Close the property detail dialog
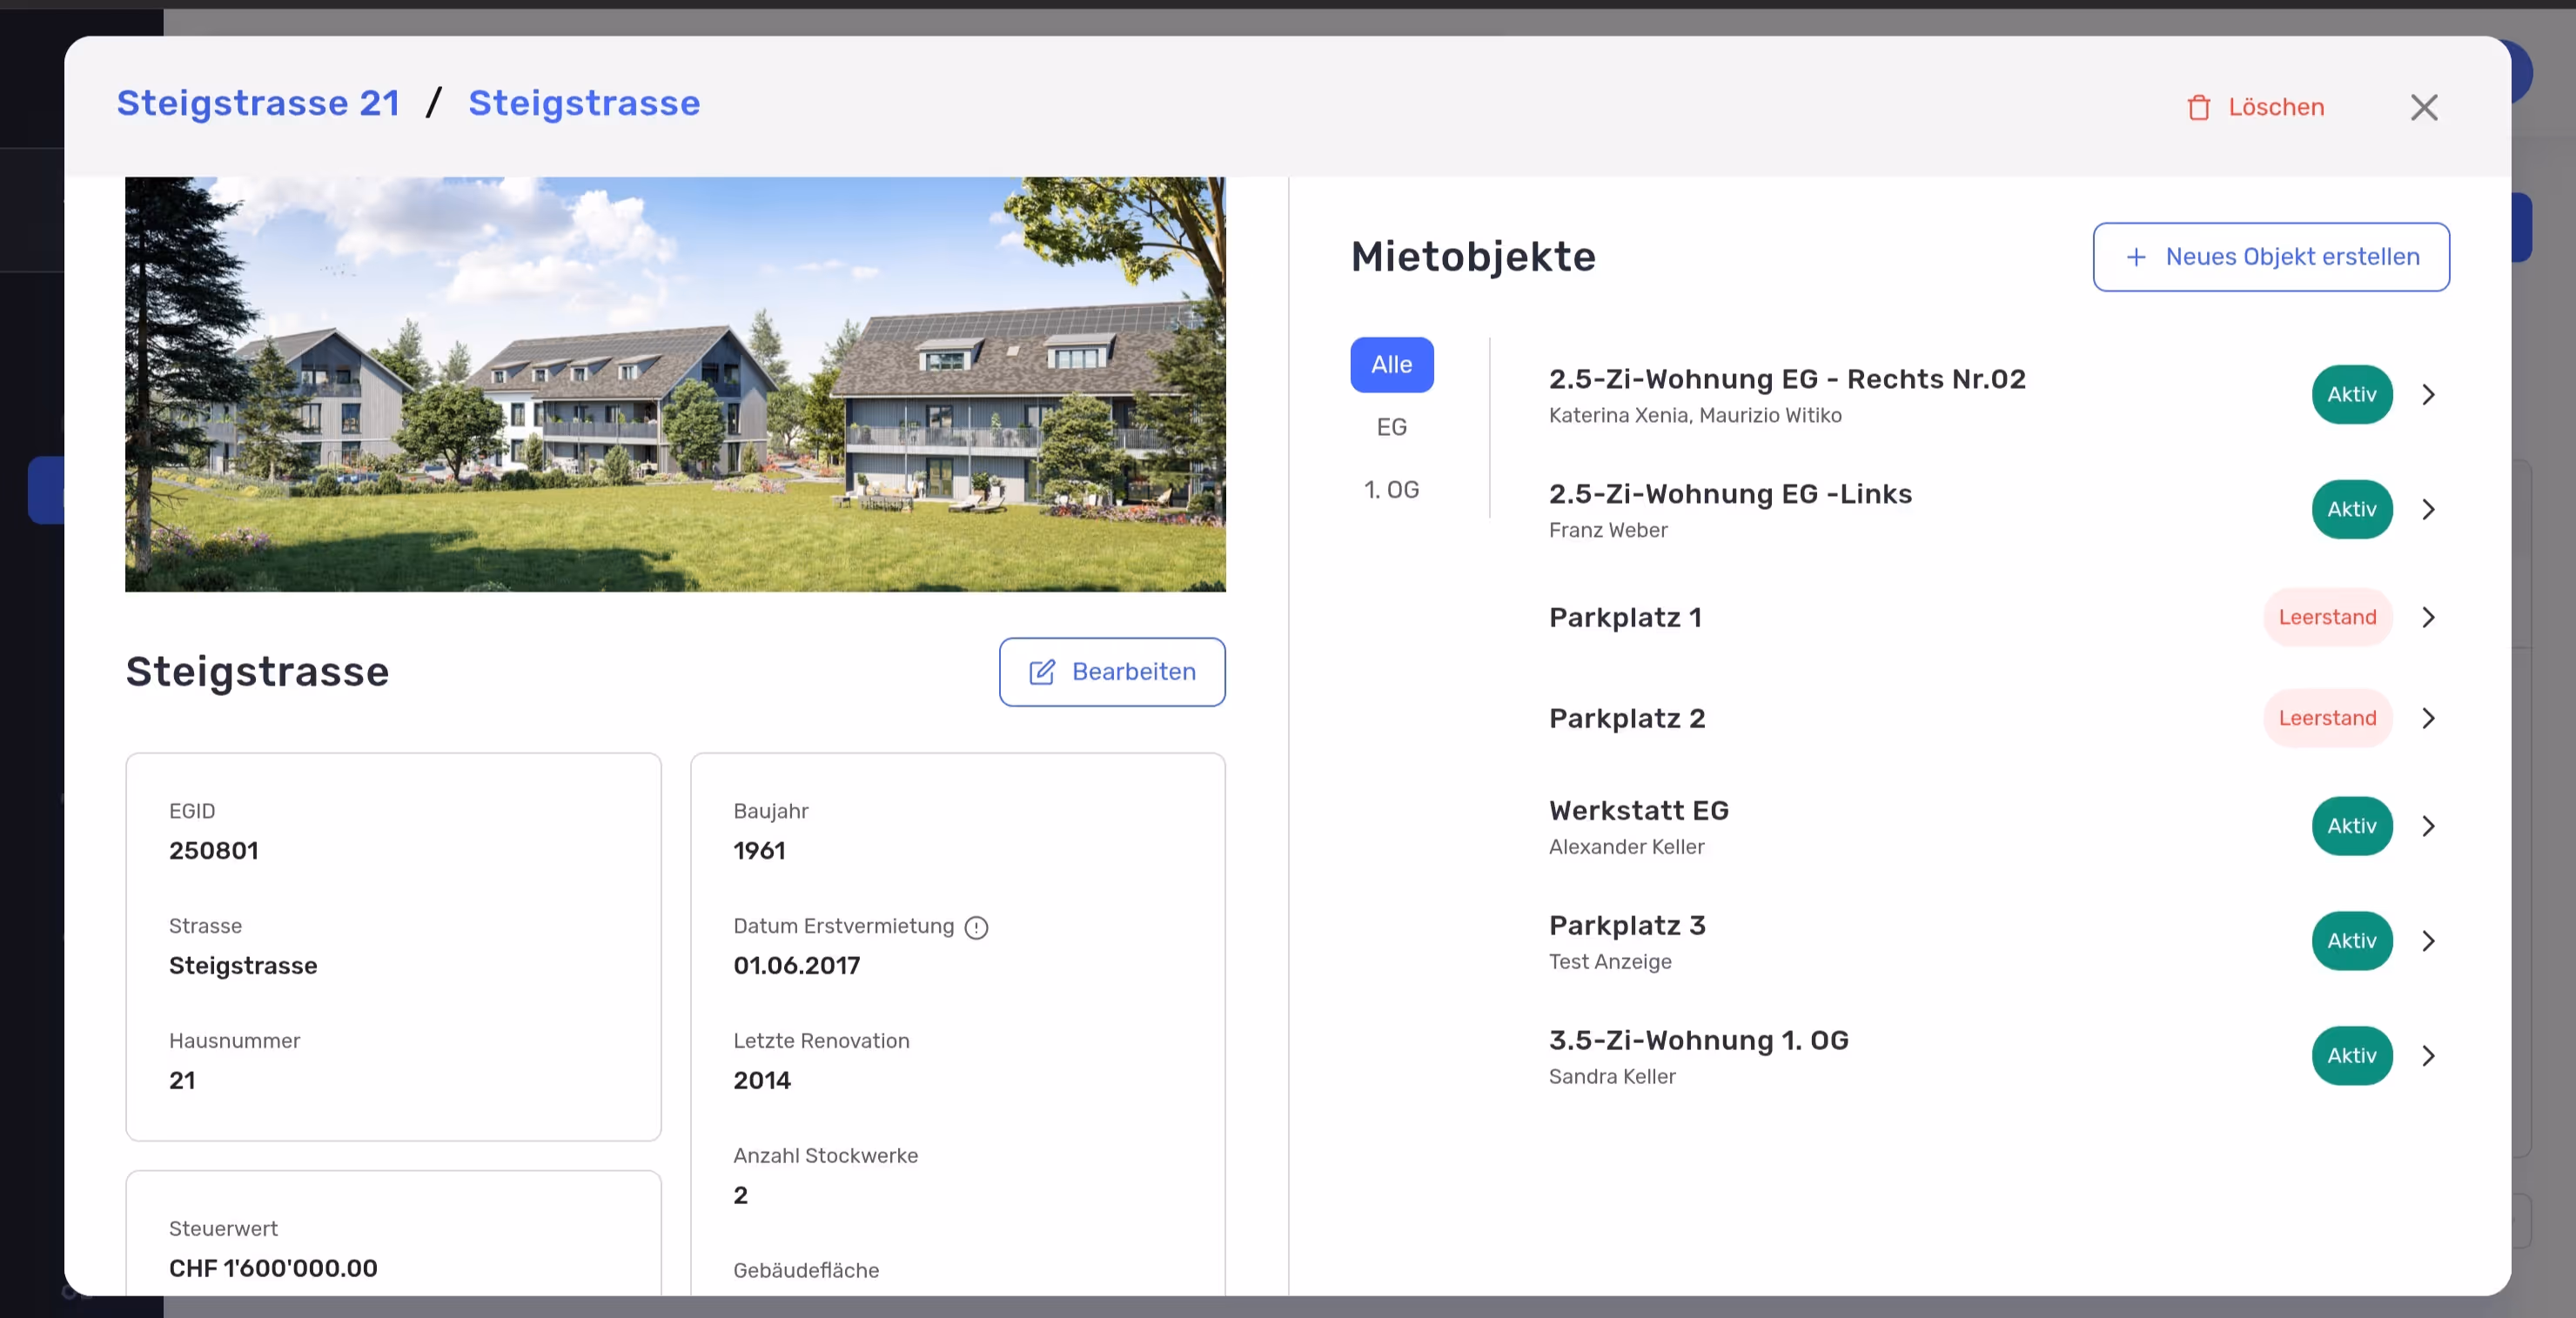 tap(2424, 107)
